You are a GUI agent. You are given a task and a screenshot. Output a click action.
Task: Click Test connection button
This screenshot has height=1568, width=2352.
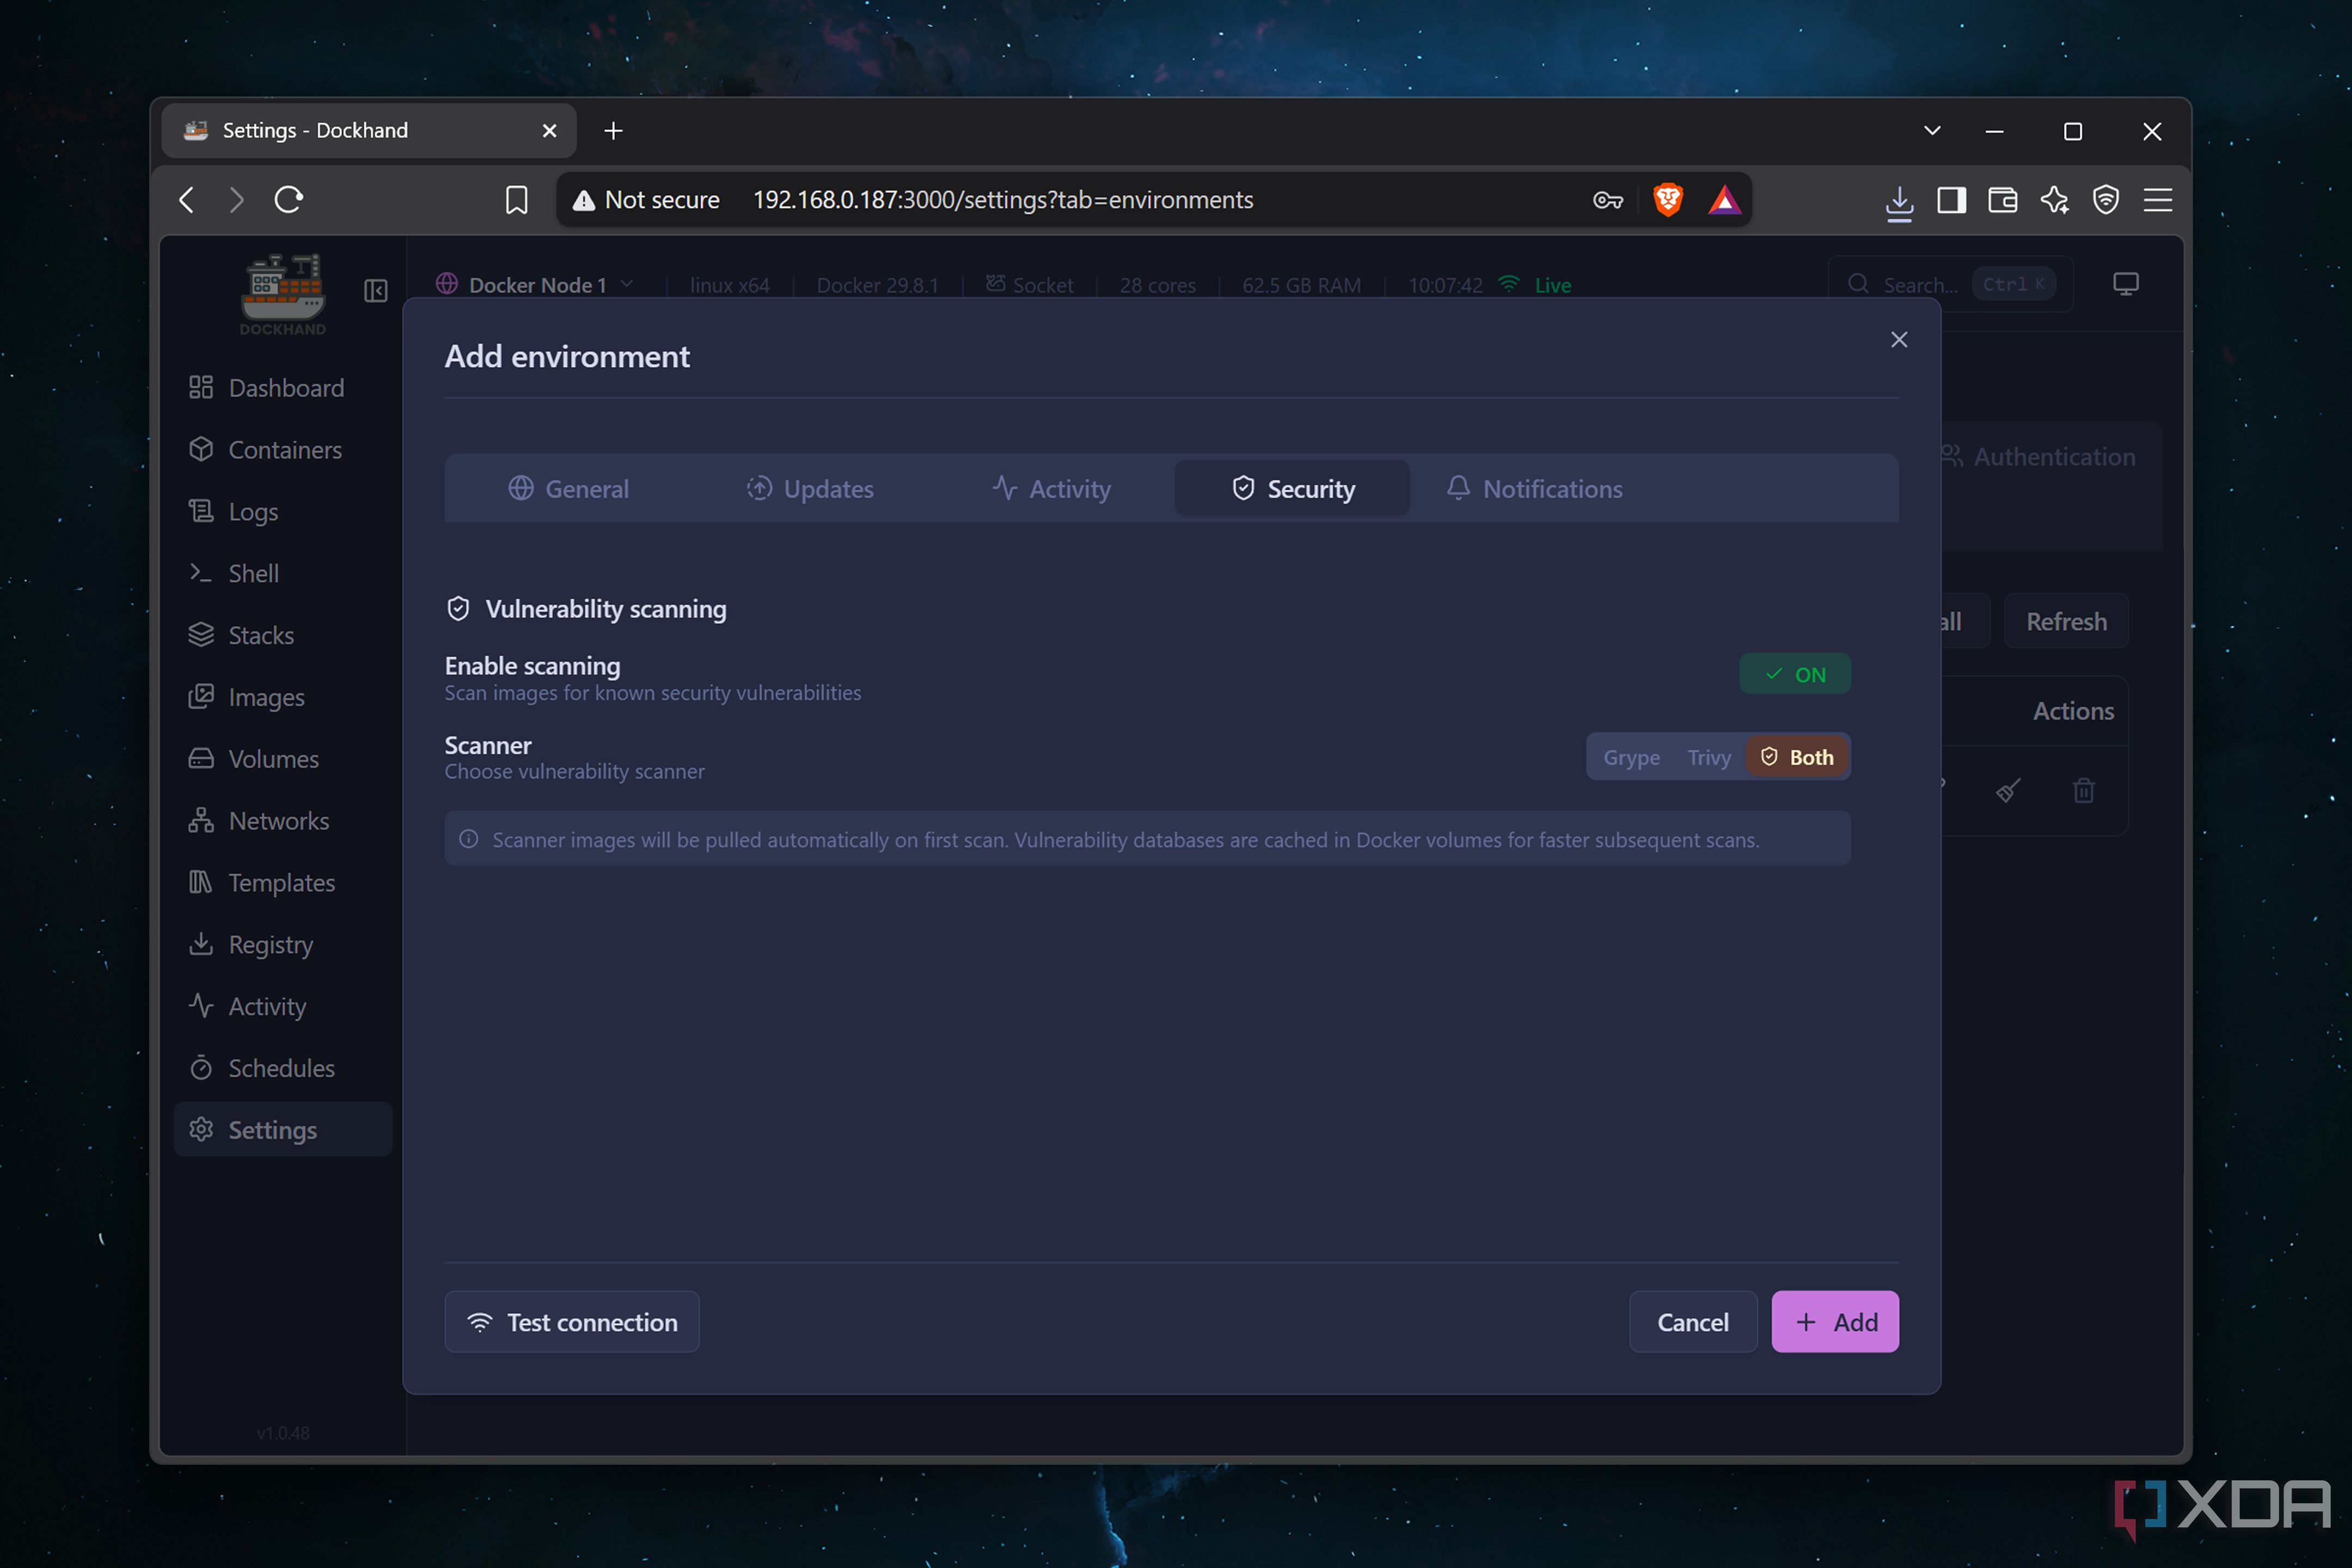tap(572, 1322)
